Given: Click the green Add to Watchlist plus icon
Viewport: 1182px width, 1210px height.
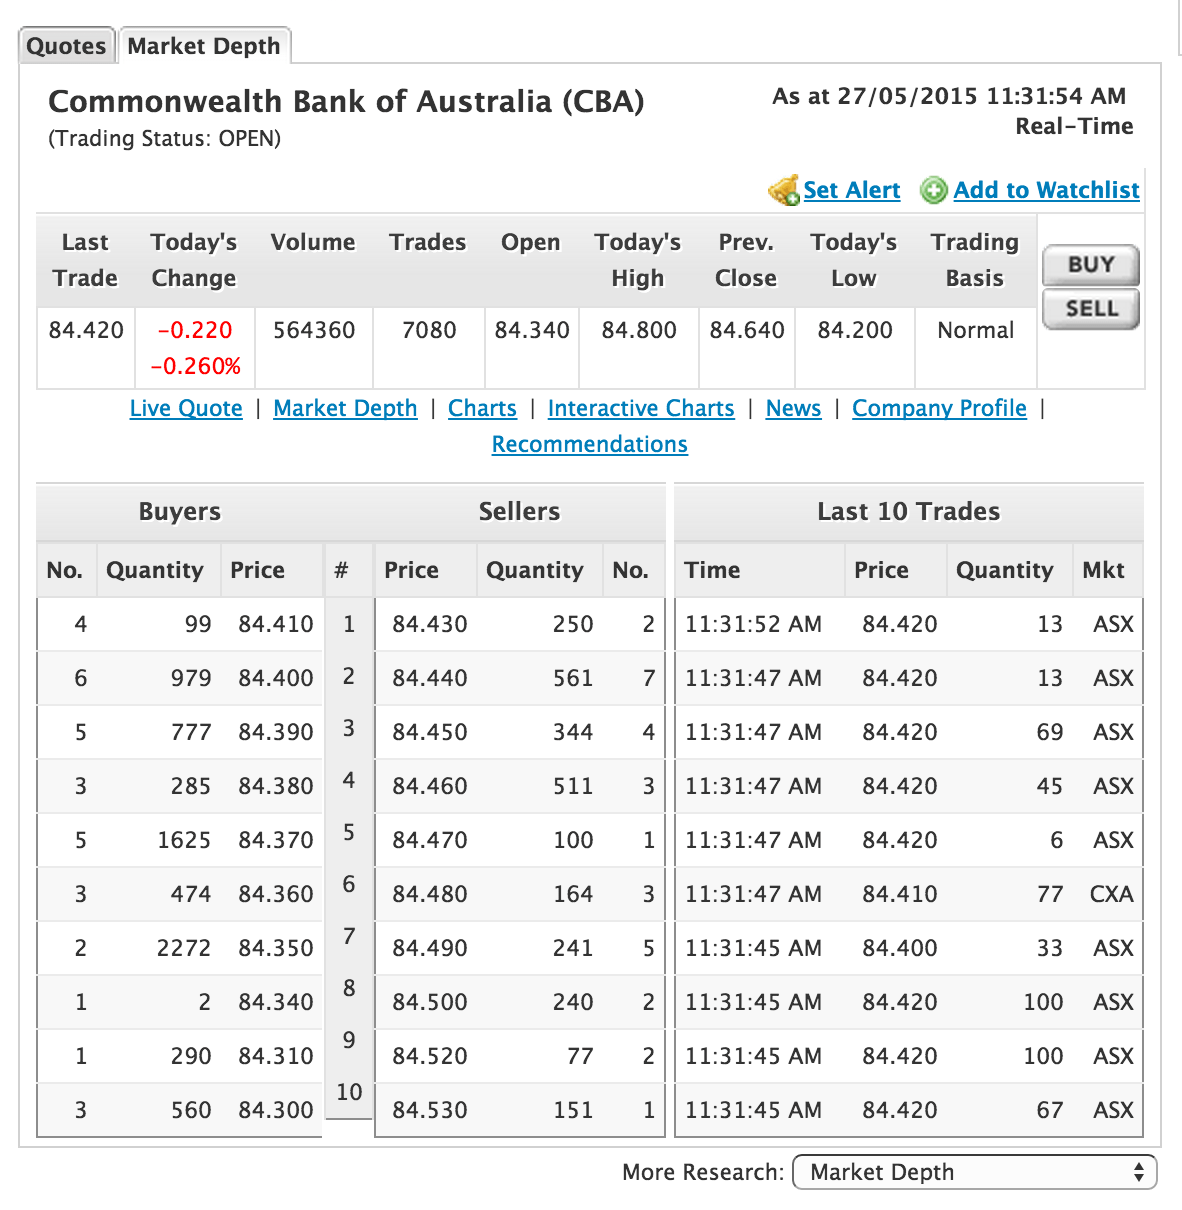Looking at the screenshot, I should 934,190.
